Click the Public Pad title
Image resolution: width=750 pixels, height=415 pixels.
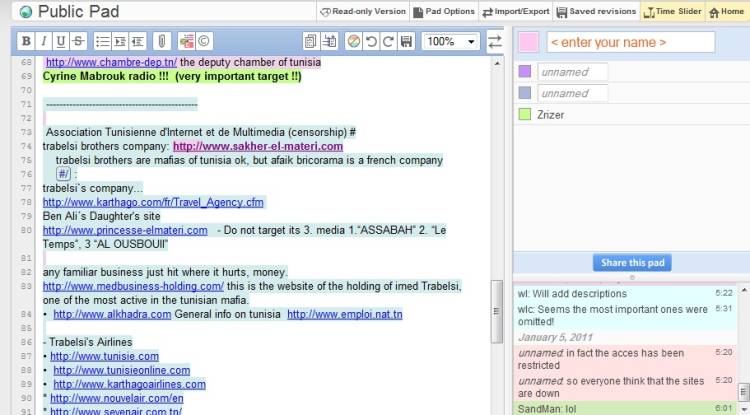pyautogui.click(x=78, y=12)
